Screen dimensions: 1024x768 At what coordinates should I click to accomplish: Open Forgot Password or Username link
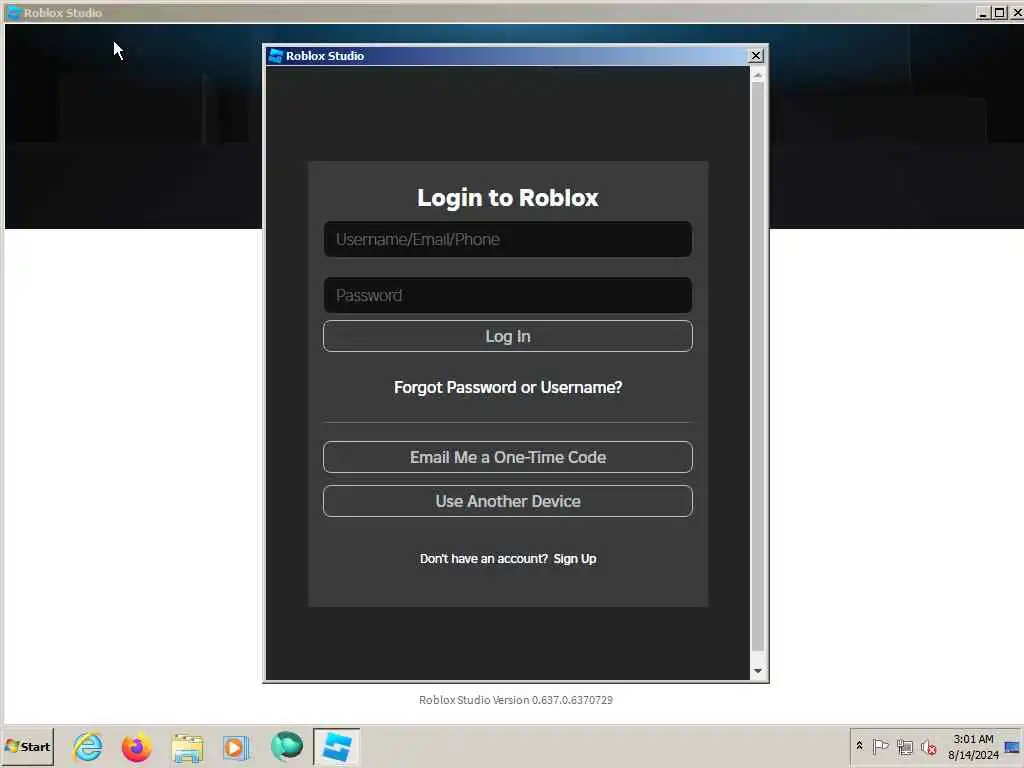tap(507, 387)
